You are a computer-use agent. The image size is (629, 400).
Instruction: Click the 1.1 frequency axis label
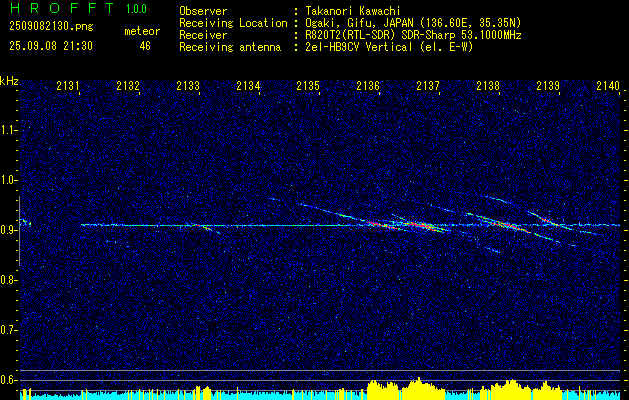tap(9, 130)
